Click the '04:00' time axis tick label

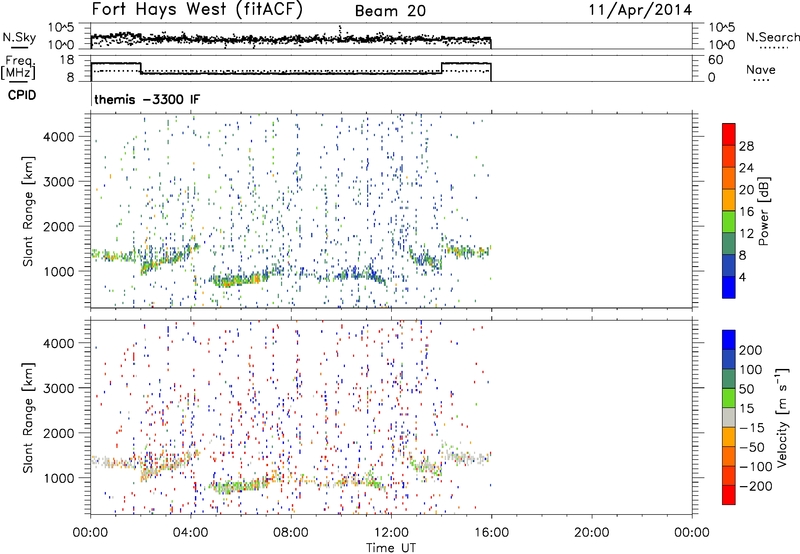[190, 533]
